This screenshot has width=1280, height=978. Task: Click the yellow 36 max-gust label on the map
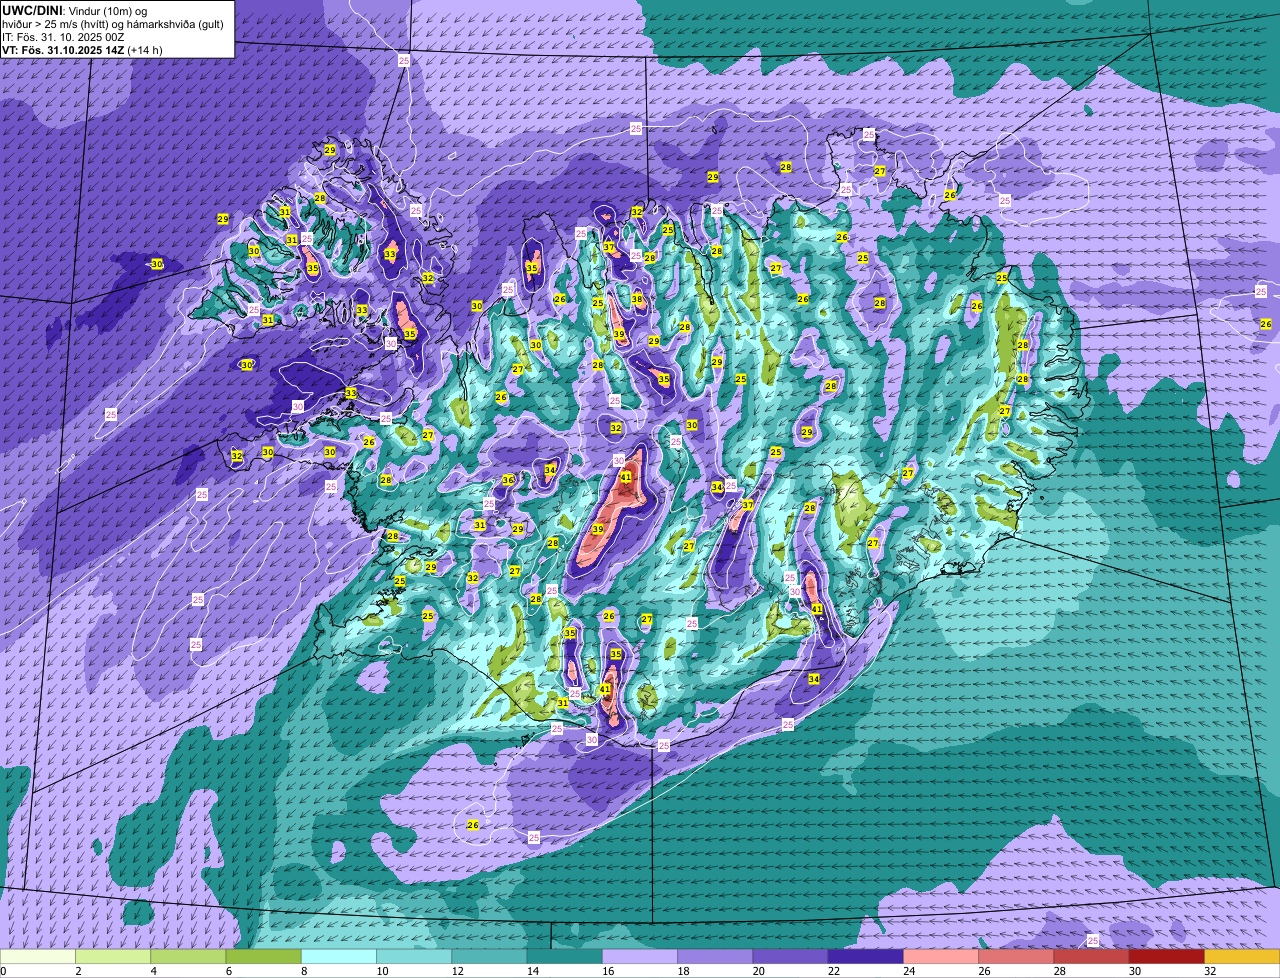pyautogui.click(x=508, y=480)
